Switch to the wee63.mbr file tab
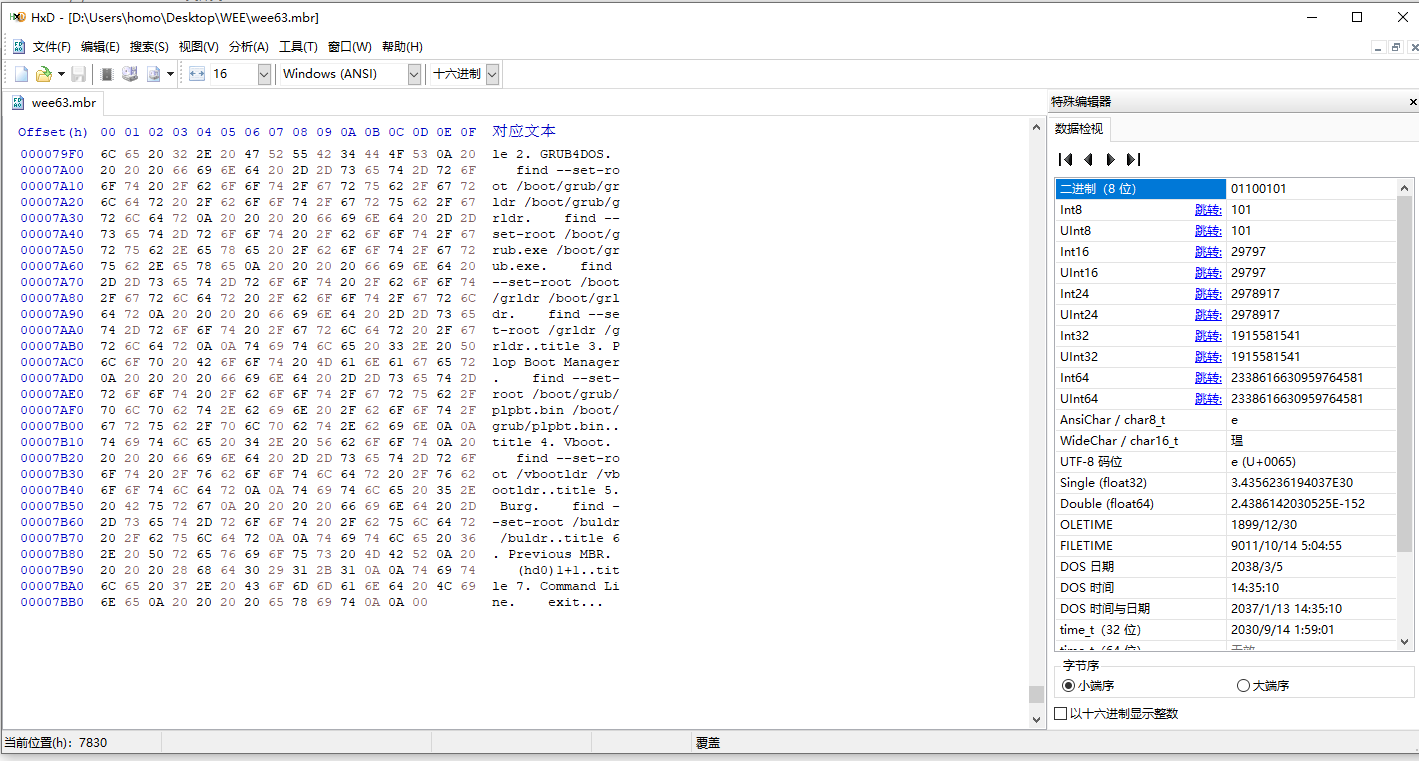 click(x=54, y=103)
